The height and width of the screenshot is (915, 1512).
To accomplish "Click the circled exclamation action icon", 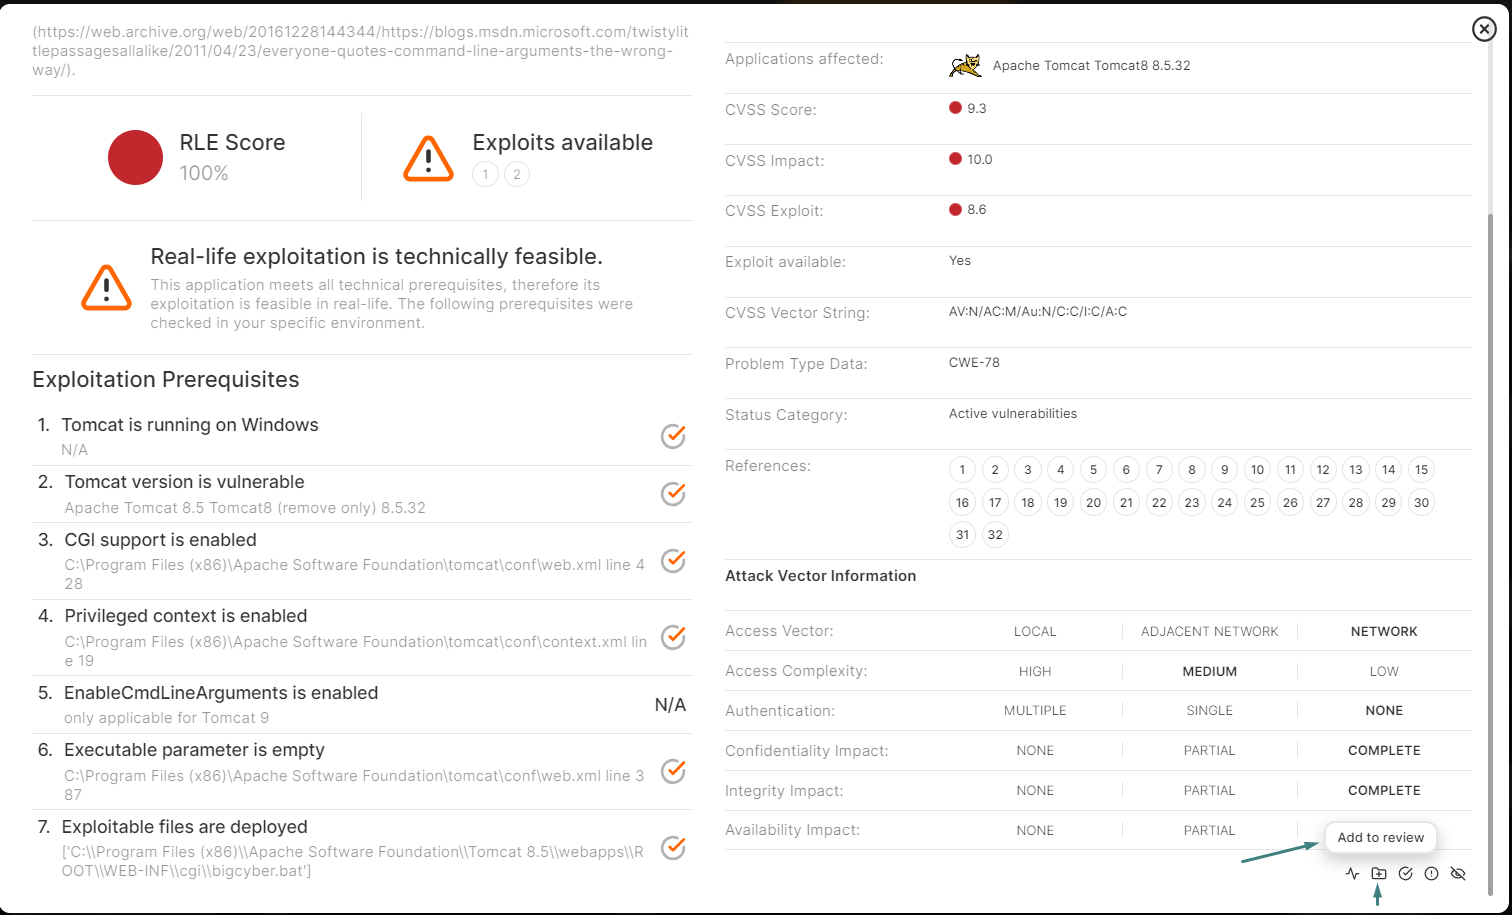I will (x=1431, y=874).
